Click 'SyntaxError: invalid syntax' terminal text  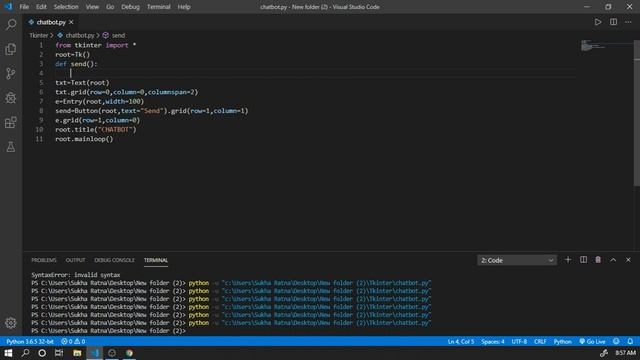click(x=76, y=275)
